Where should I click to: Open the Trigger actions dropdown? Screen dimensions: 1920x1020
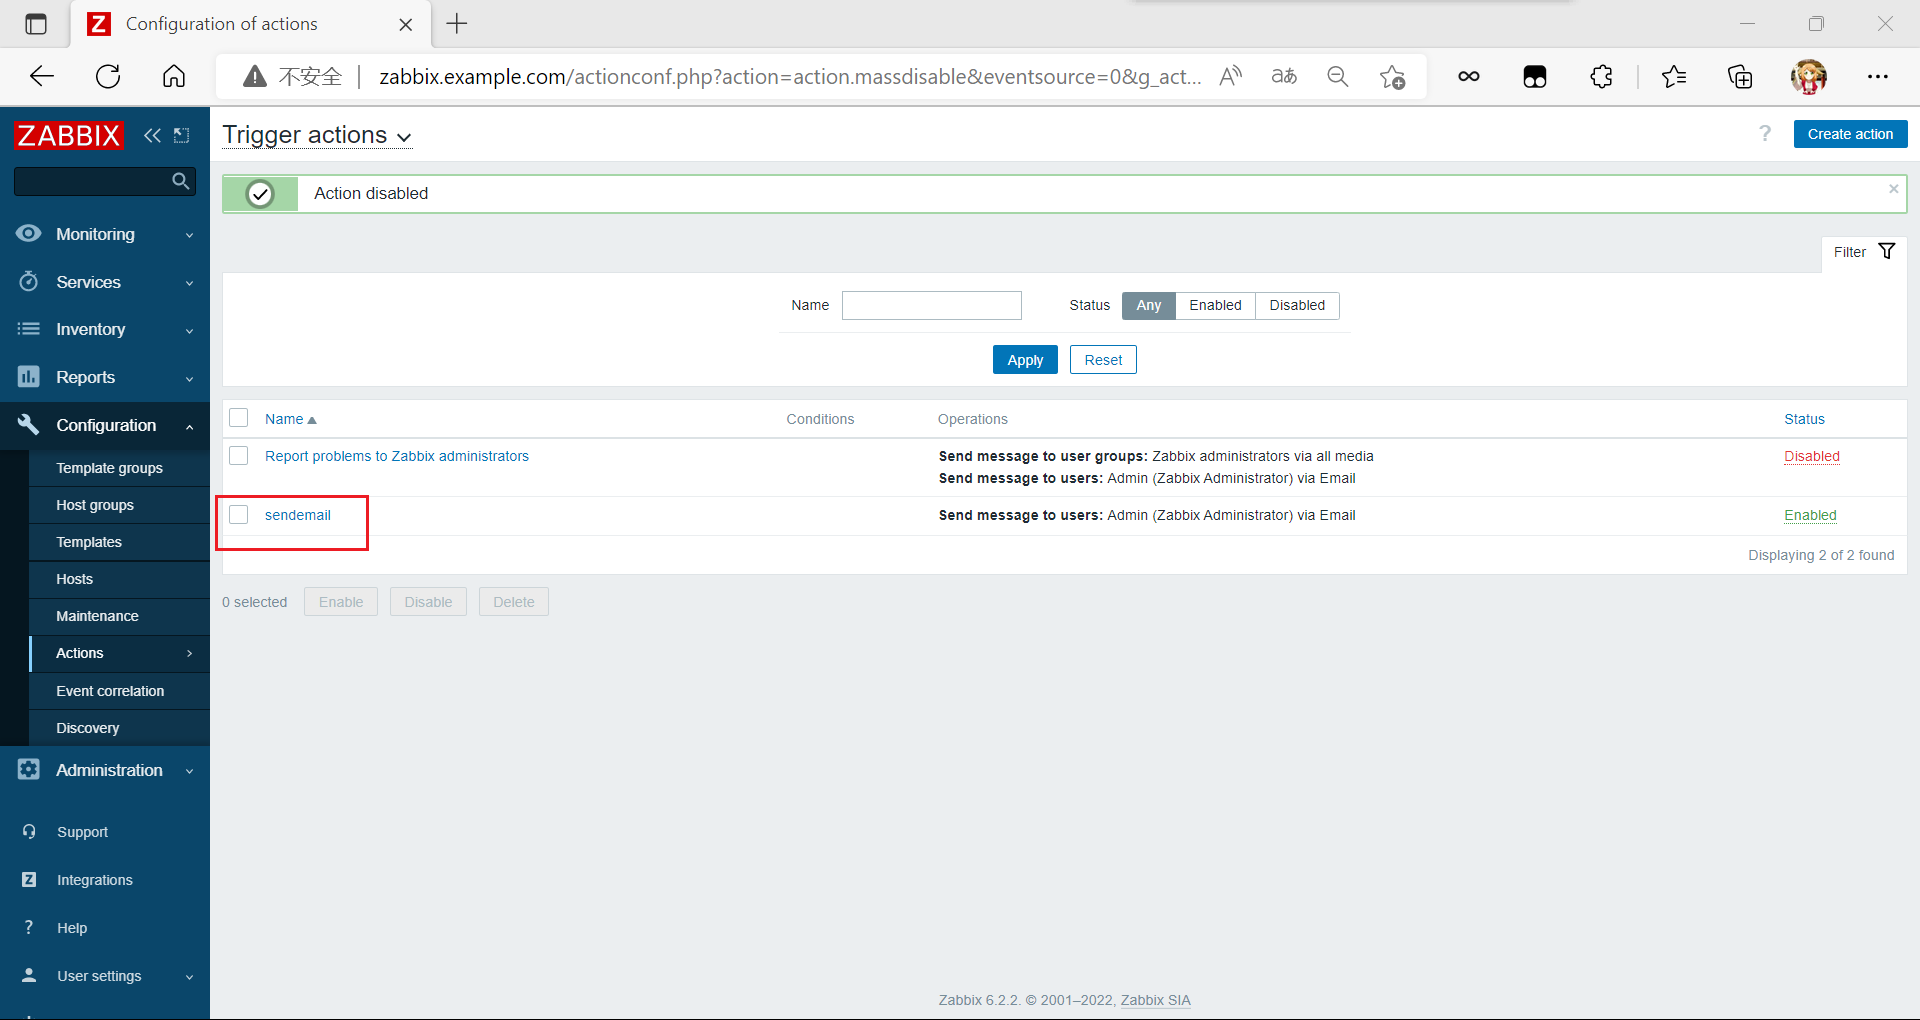pyautogui.click(x=317, y=135)
